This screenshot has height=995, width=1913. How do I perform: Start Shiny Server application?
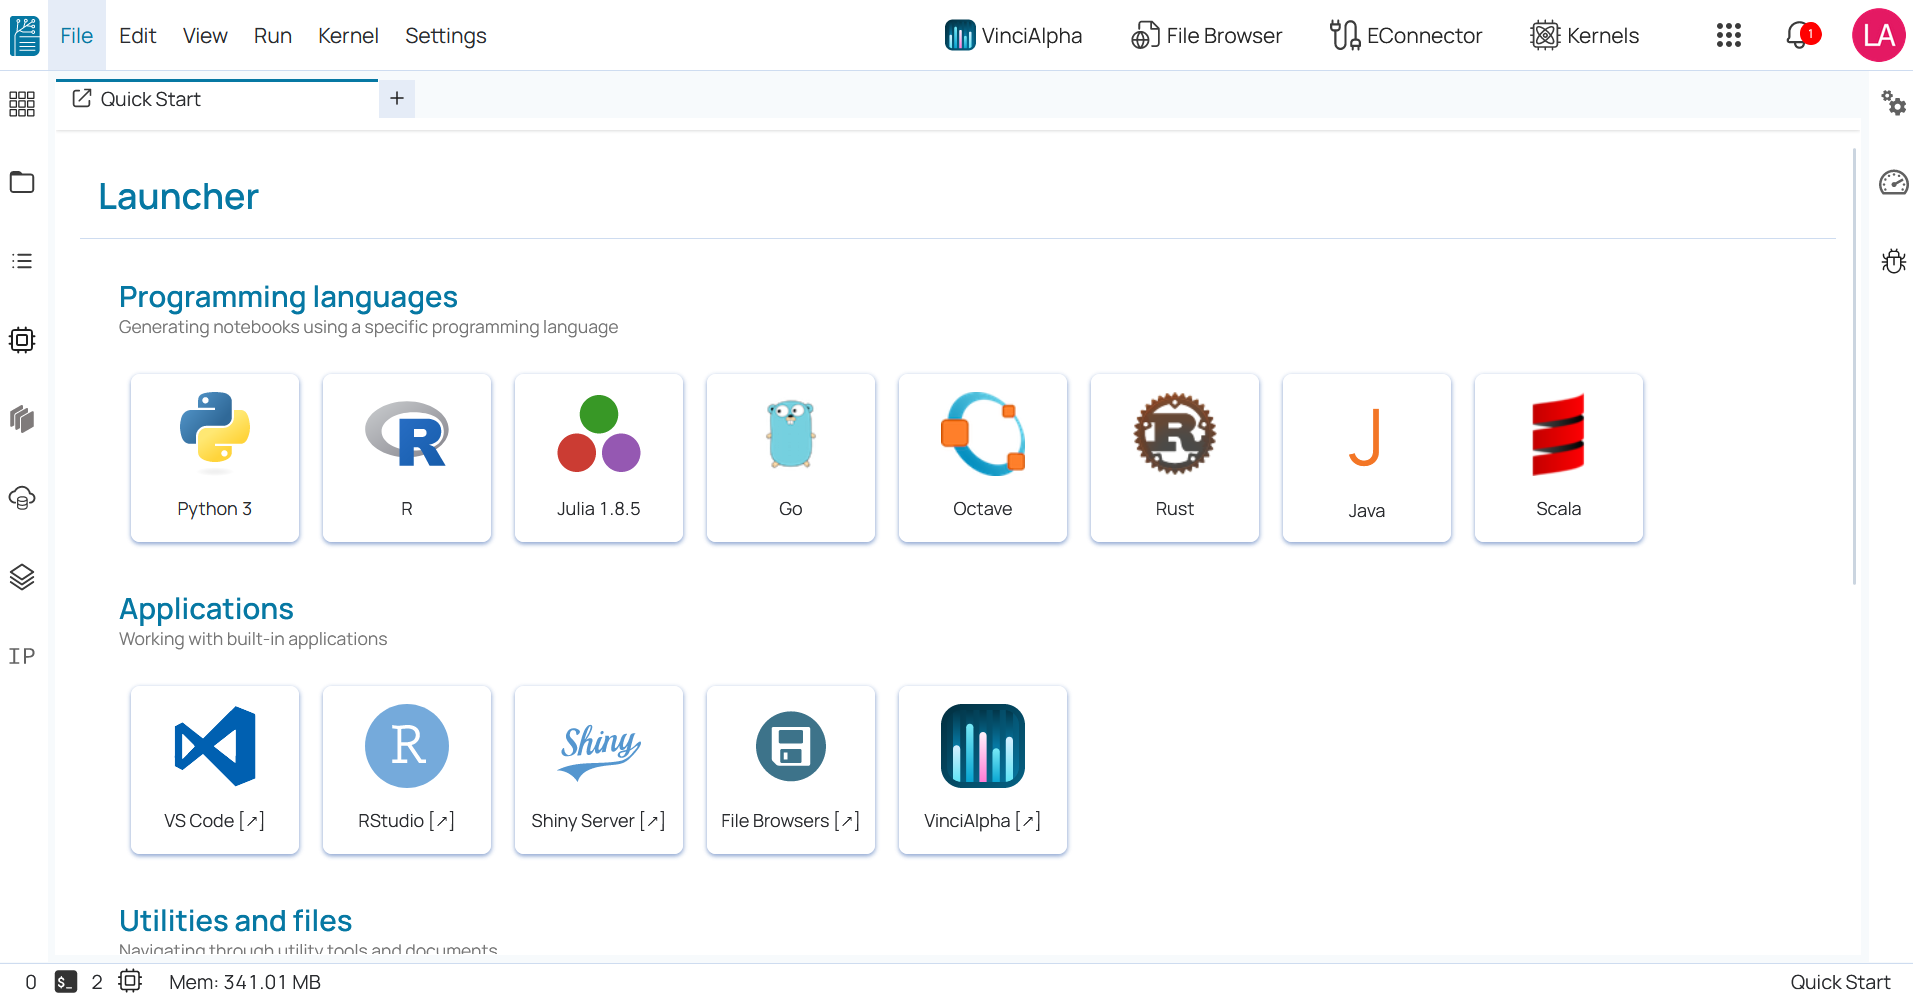(x=599, y=770)
